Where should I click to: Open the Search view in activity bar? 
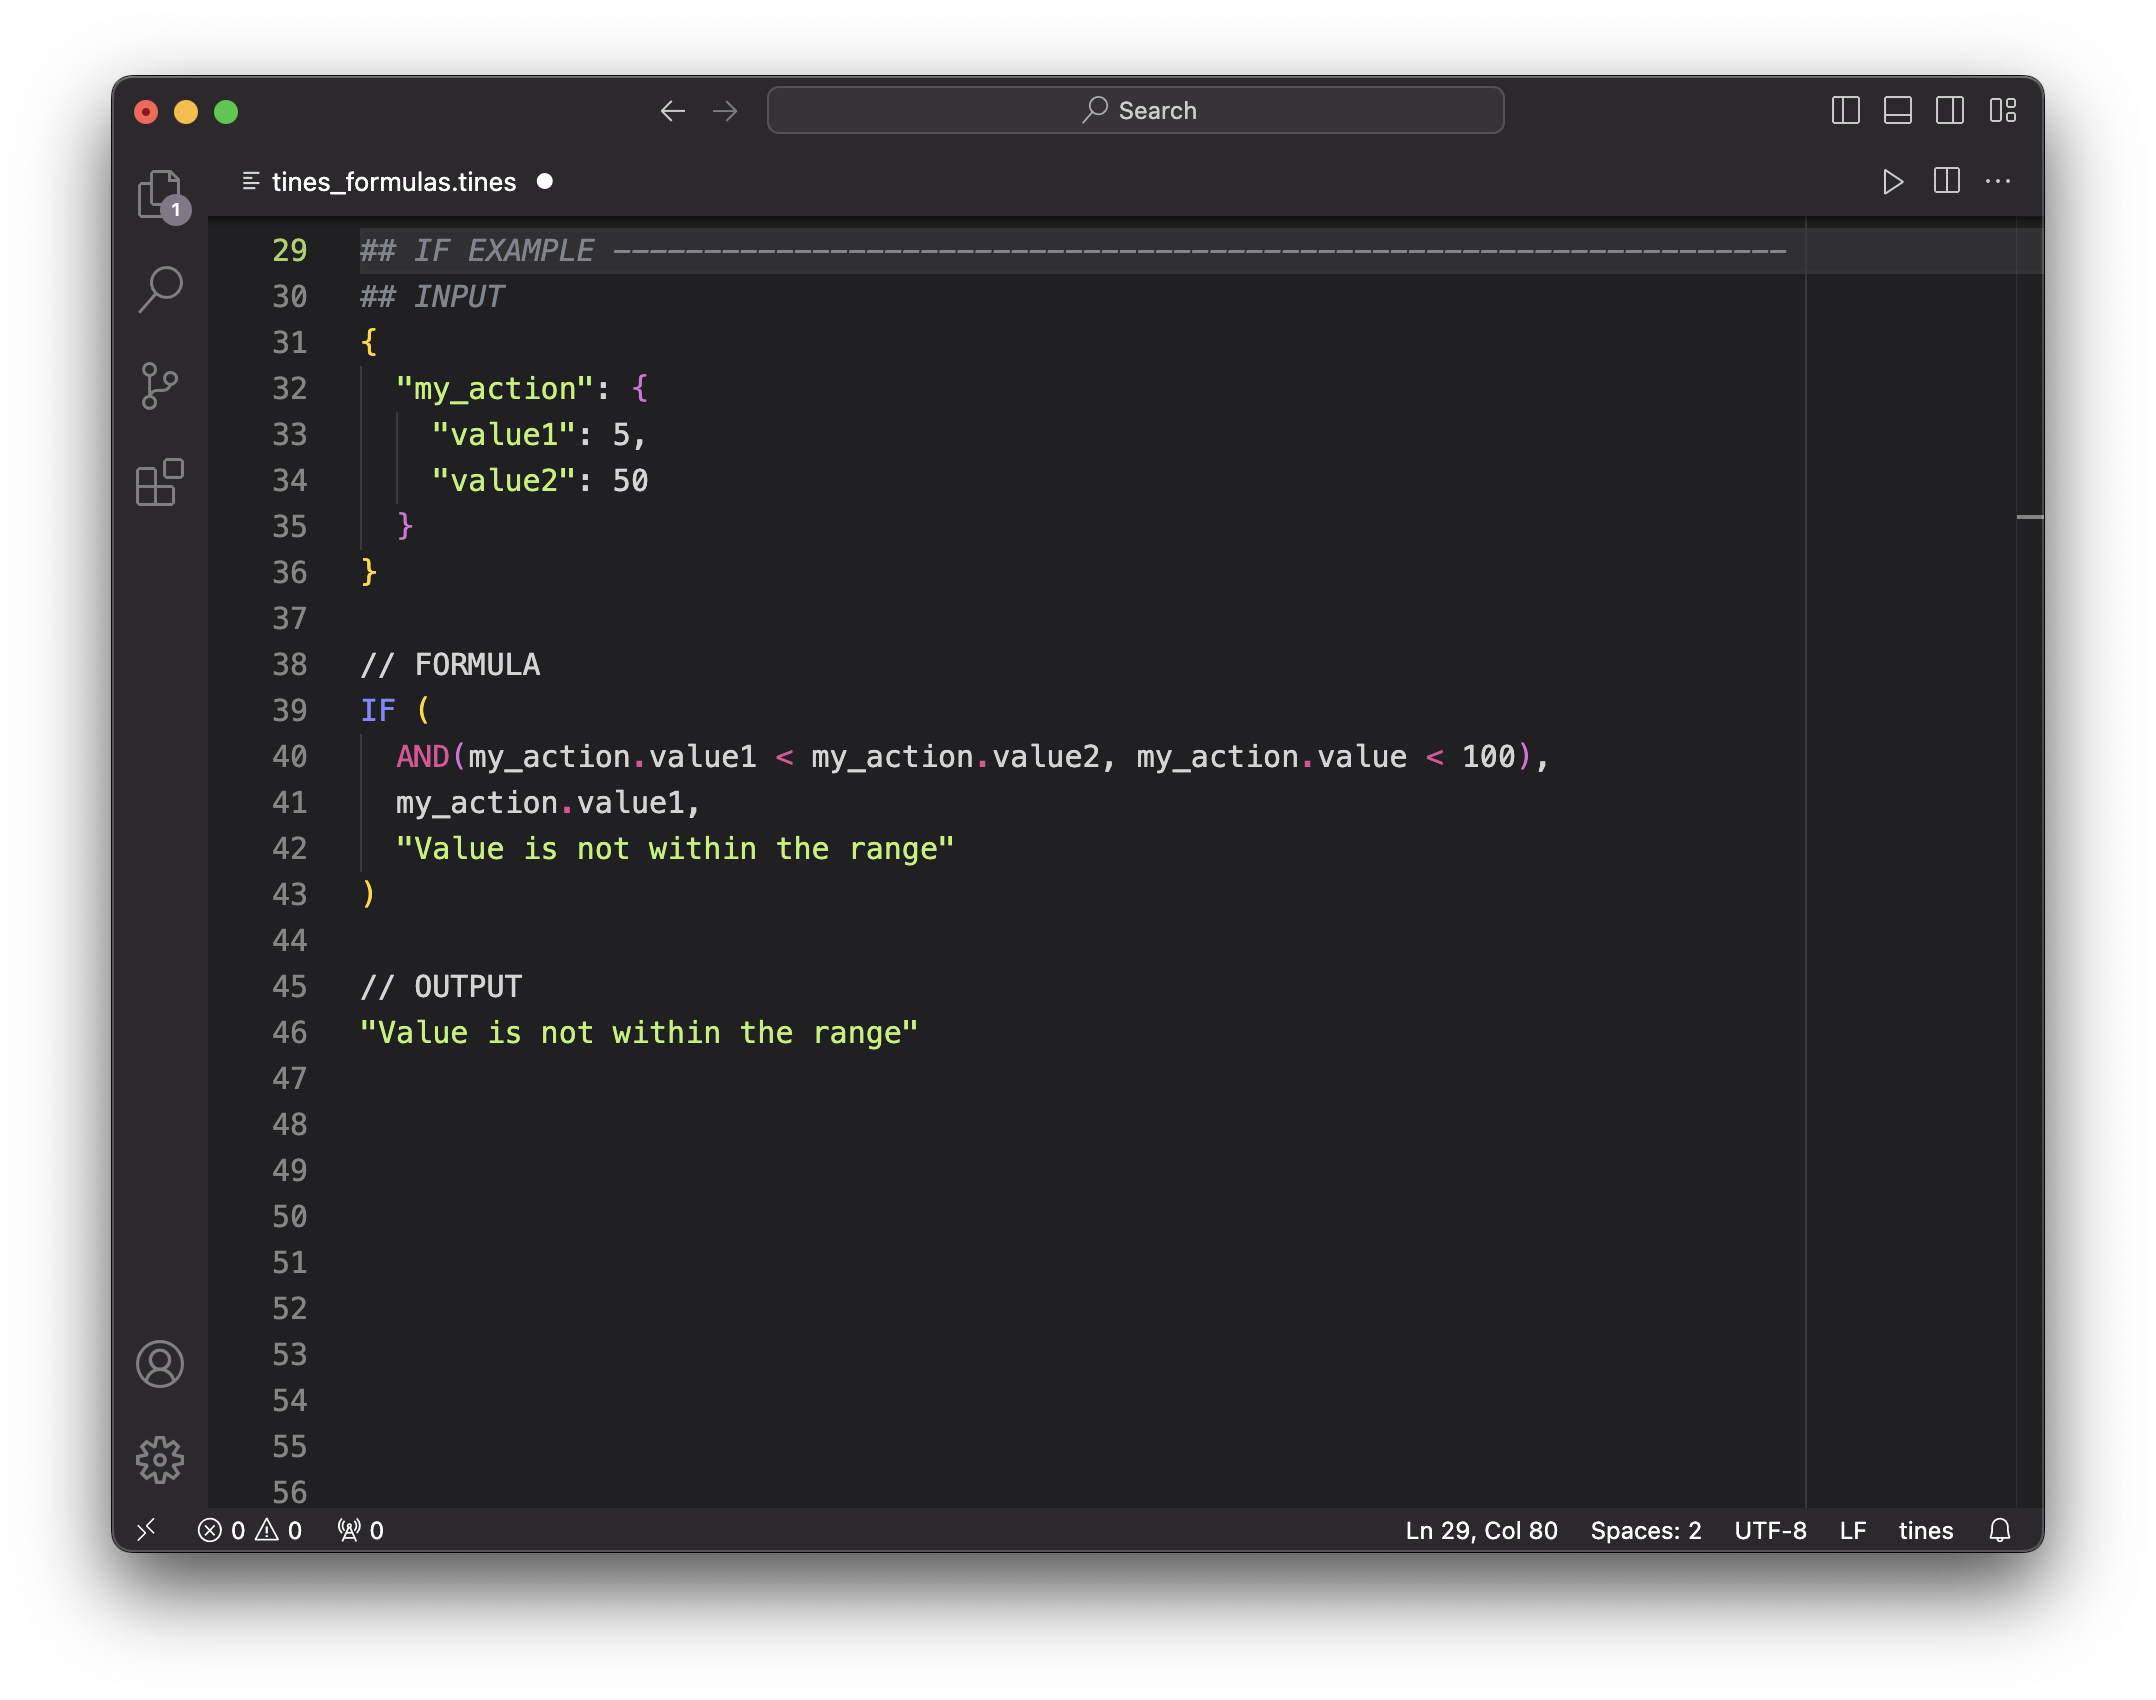[160, 290]
